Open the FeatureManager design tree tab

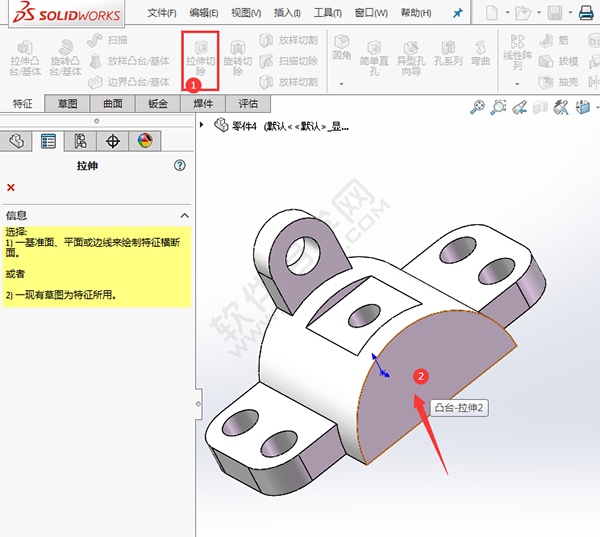tap(16, 141)
